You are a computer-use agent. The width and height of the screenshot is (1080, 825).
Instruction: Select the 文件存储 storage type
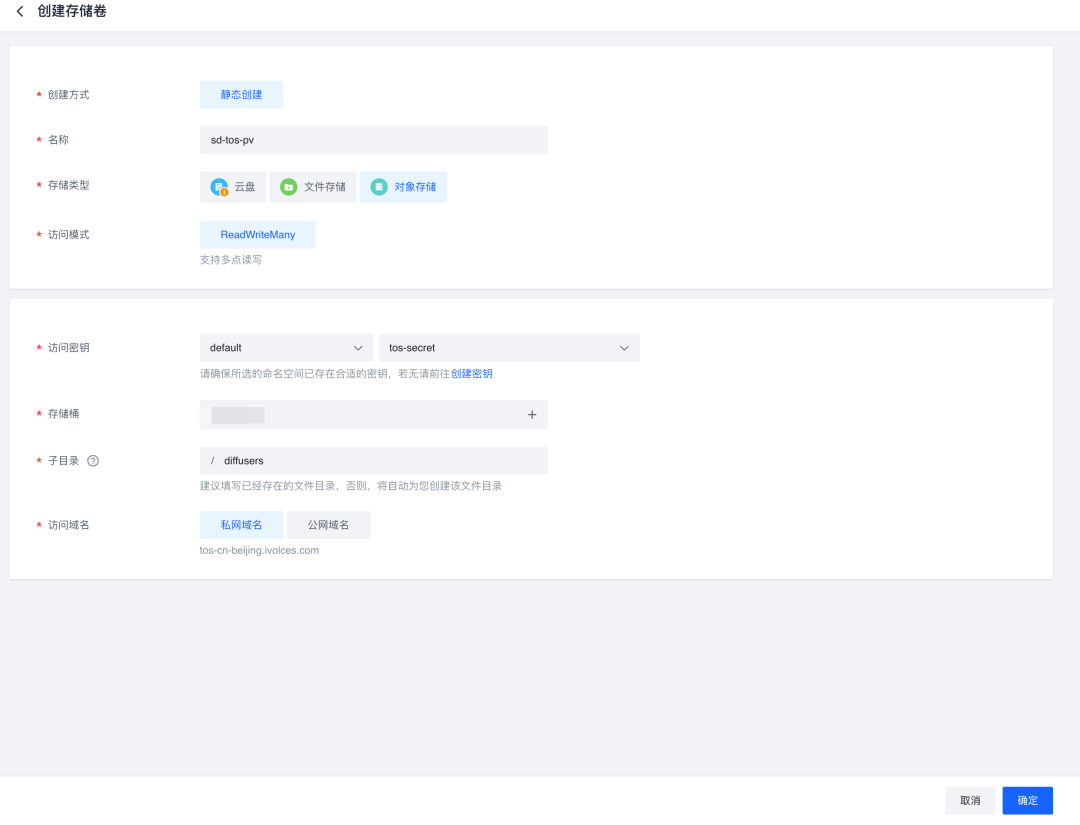click(313, 187)
